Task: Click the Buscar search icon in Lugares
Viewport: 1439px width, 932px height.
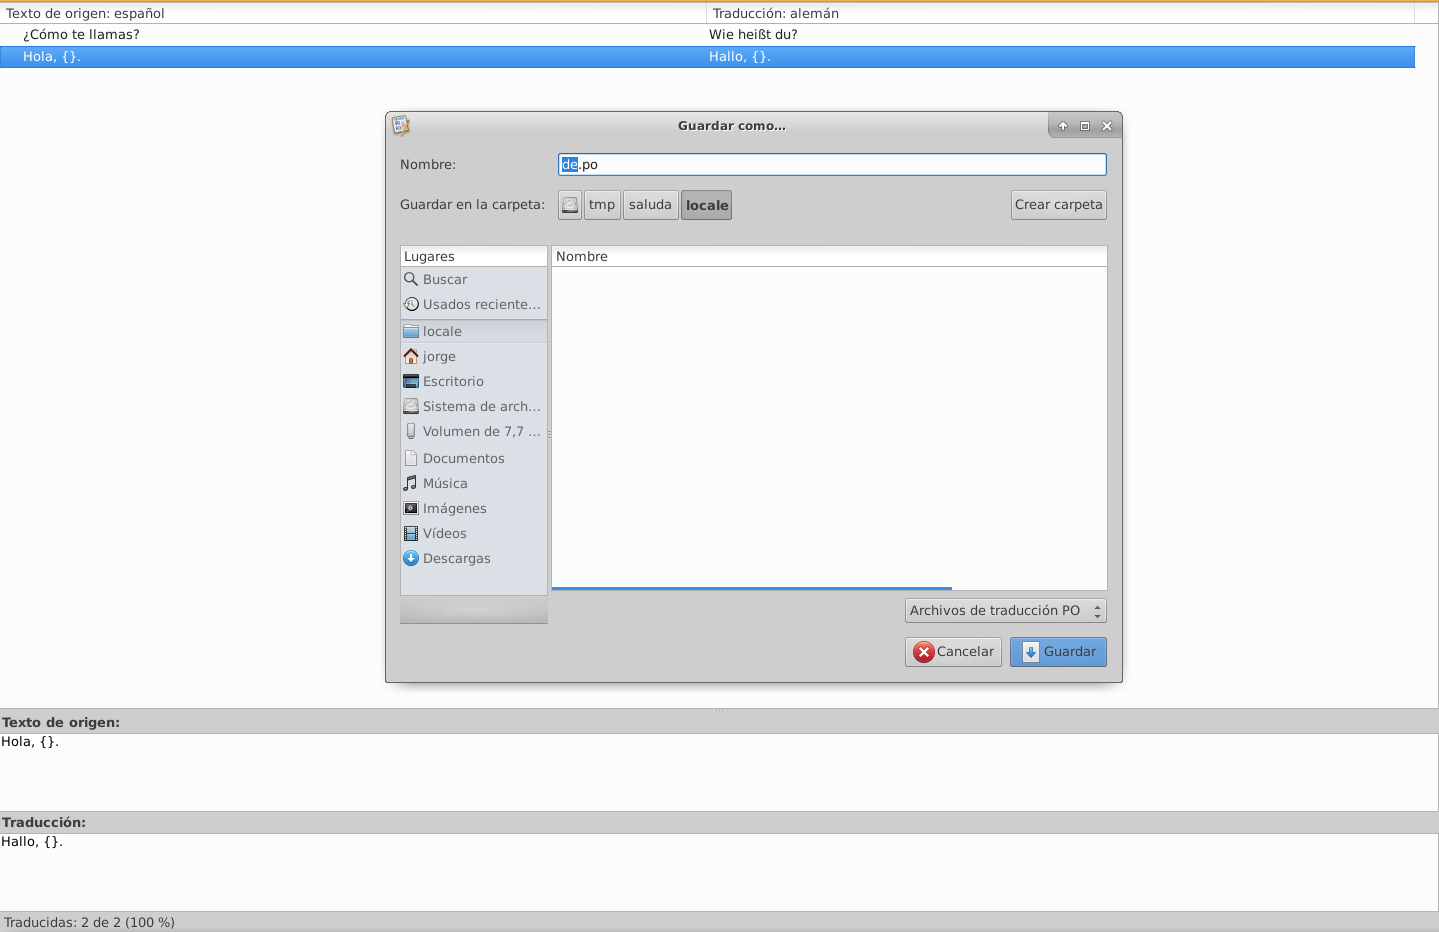Action: (x=411, y=280)
